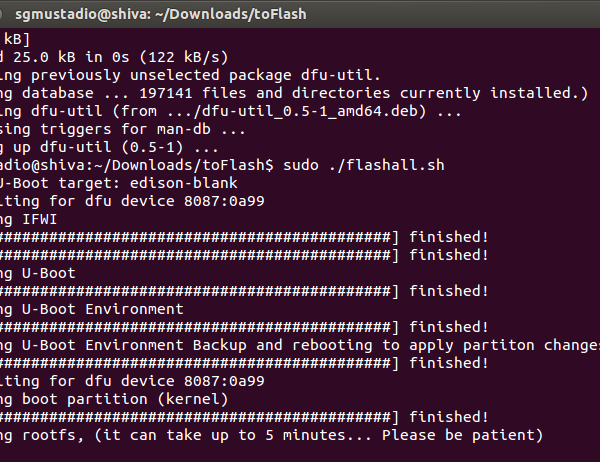
Task: Click first 'finished!' after IFWI progress bar
Action: click(449, 237)
